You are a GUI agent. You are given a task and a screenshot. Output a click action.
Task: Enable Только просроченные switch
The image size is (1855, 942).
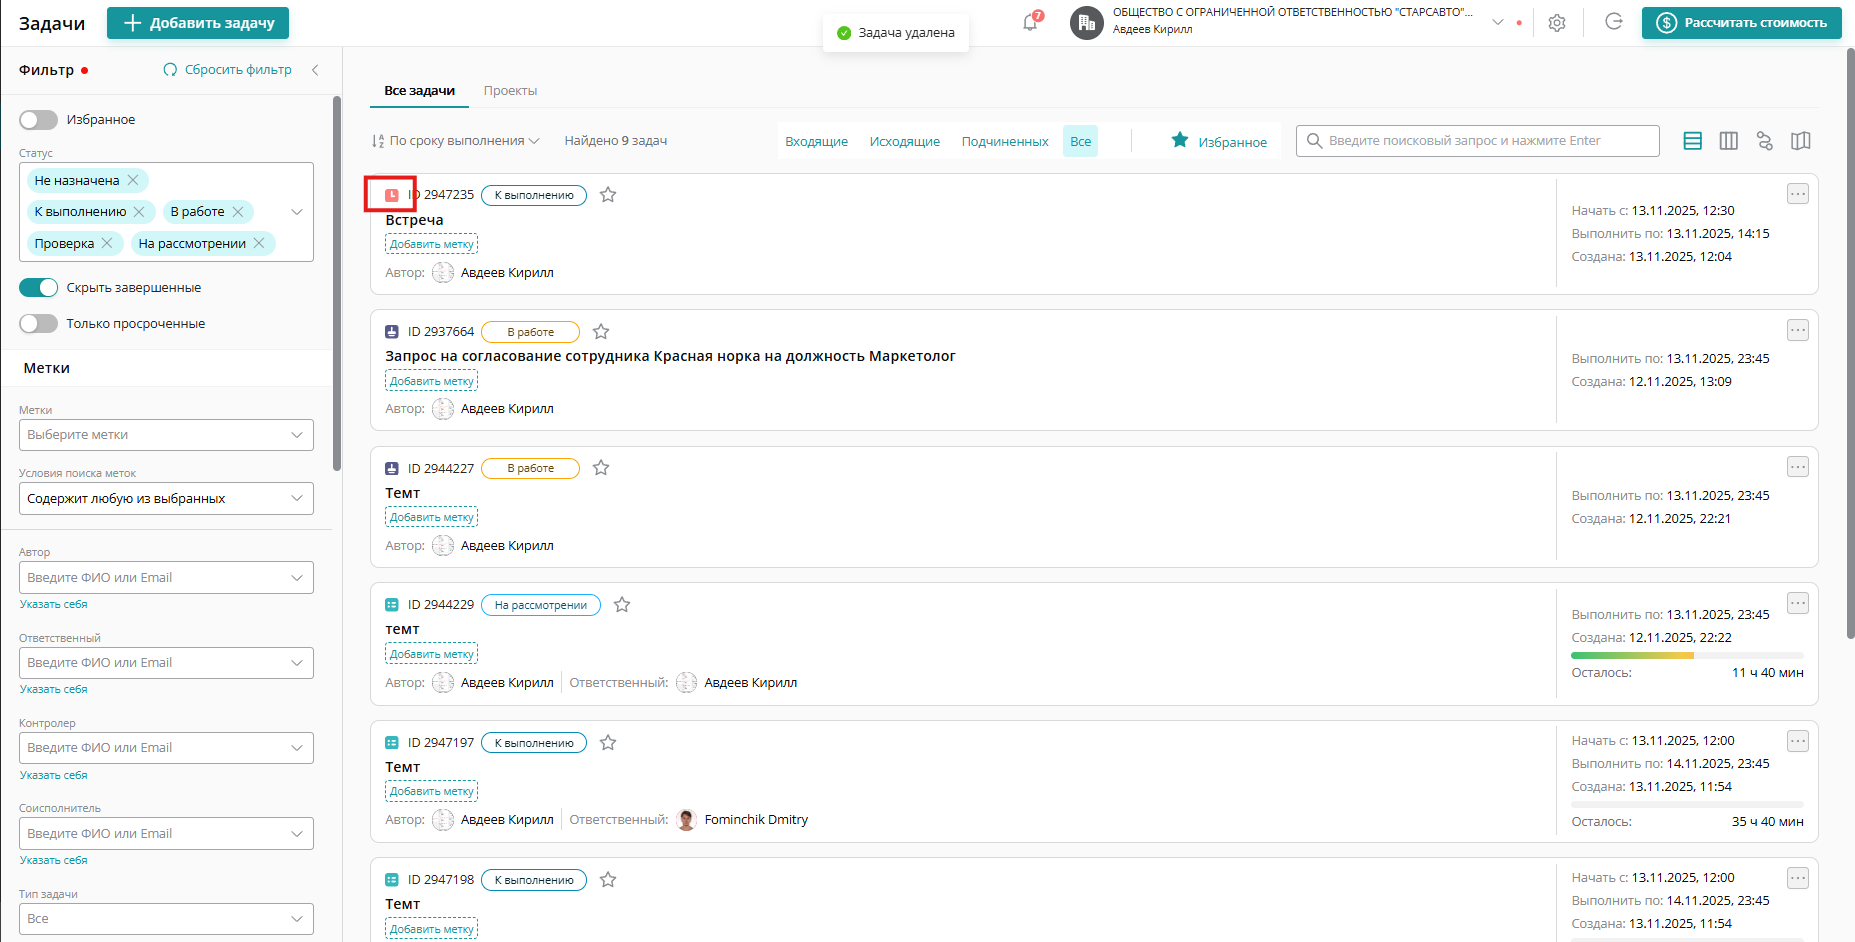point(38,324)
